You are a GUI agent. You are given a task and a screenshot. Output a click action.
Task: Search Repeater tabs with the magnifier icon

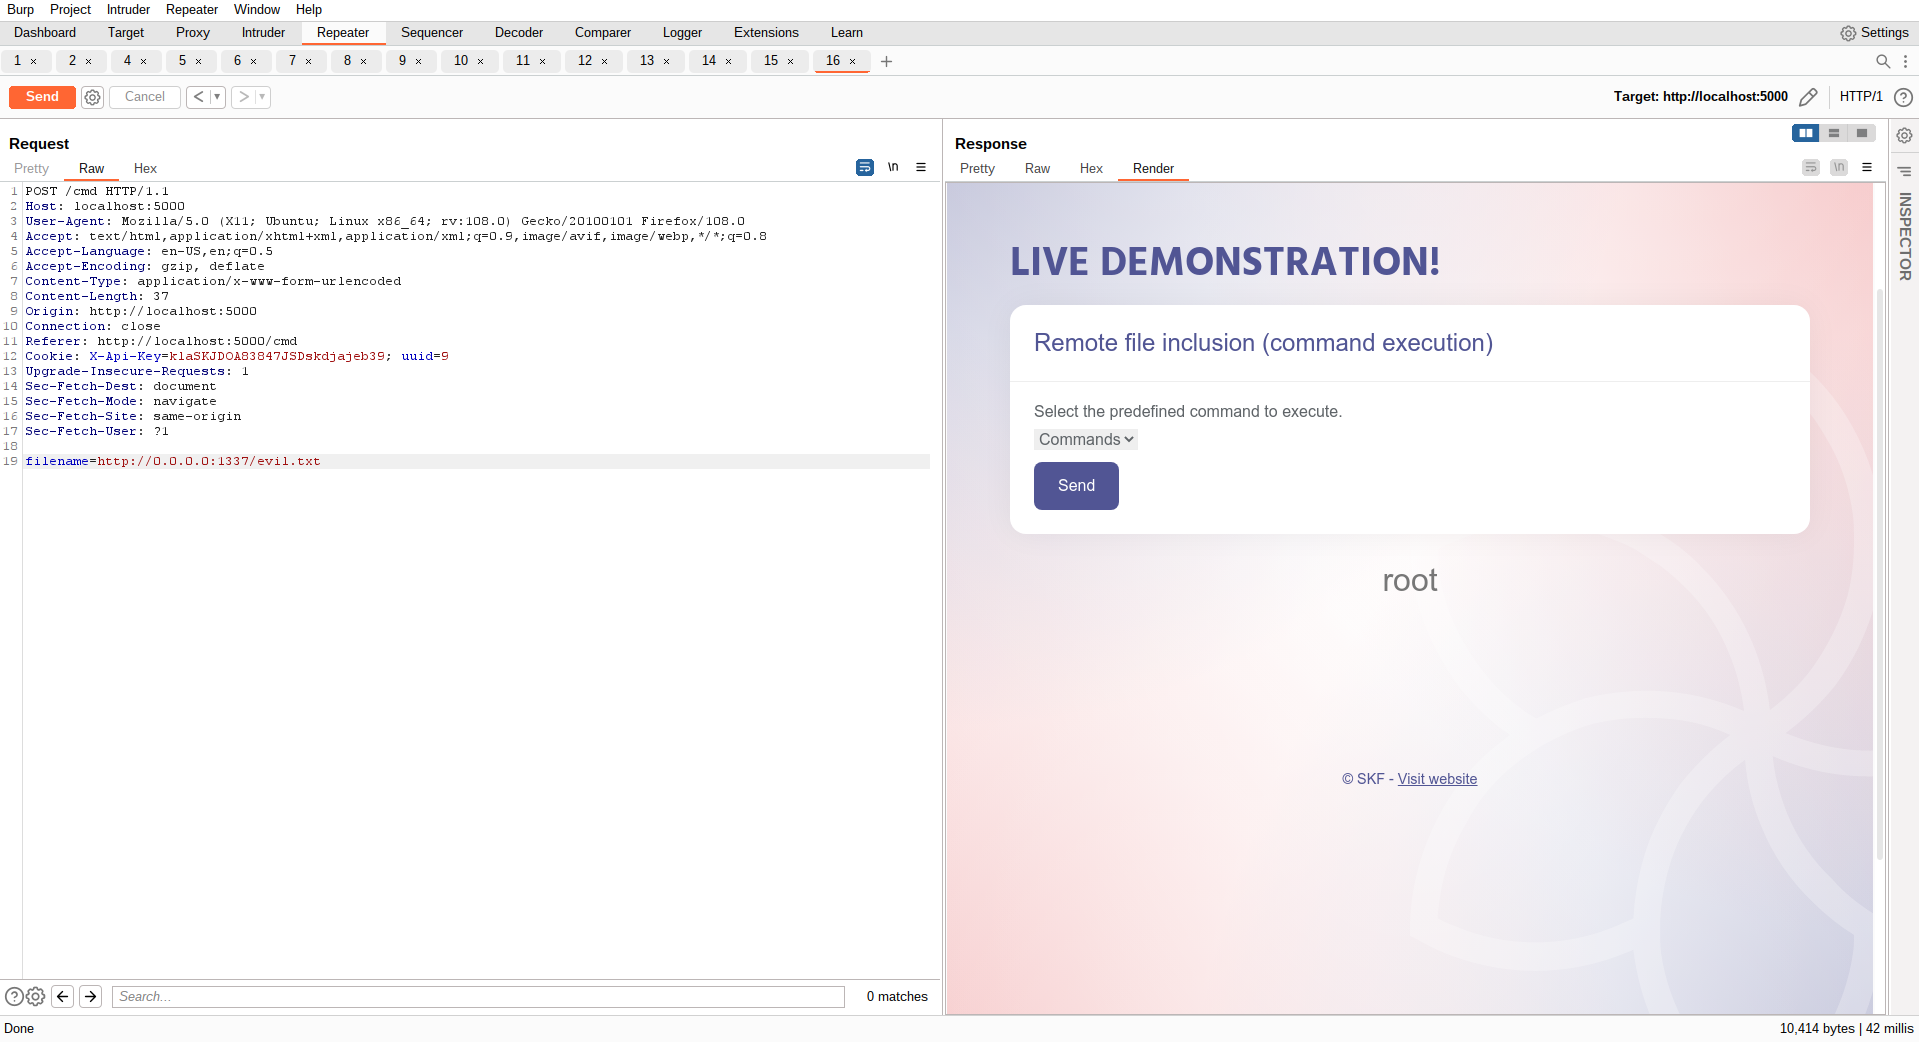pyautogui.click(x=1883, y=61)
